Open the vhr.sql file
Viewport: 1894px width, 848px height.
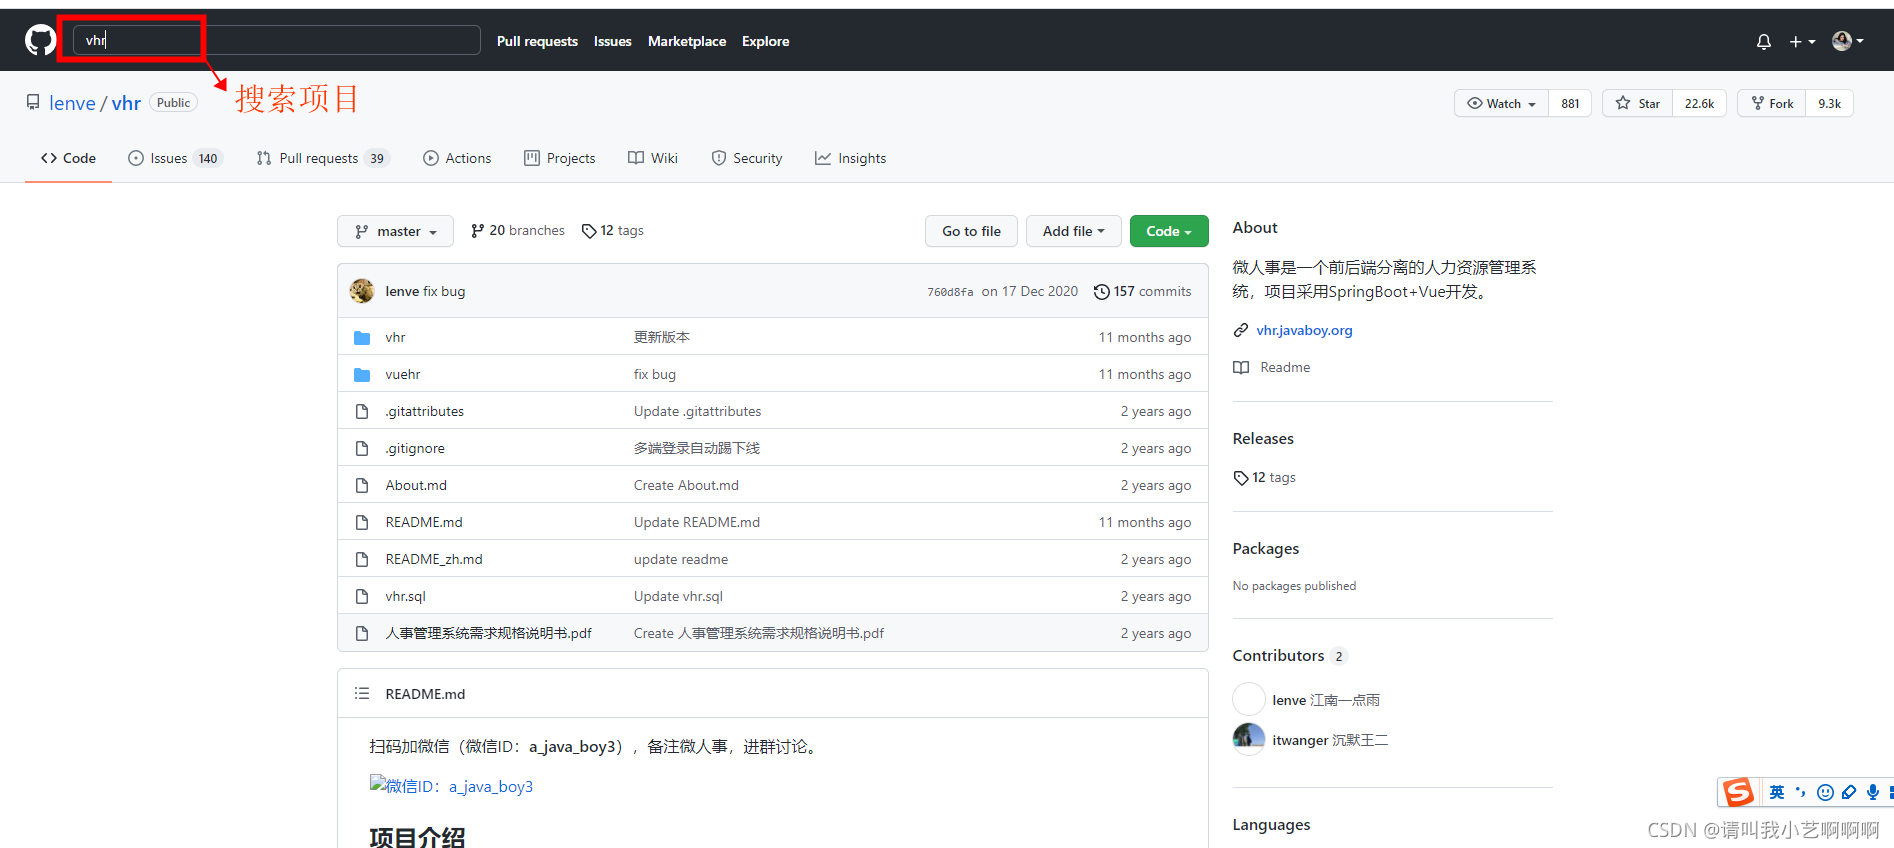tap(406, 596)
